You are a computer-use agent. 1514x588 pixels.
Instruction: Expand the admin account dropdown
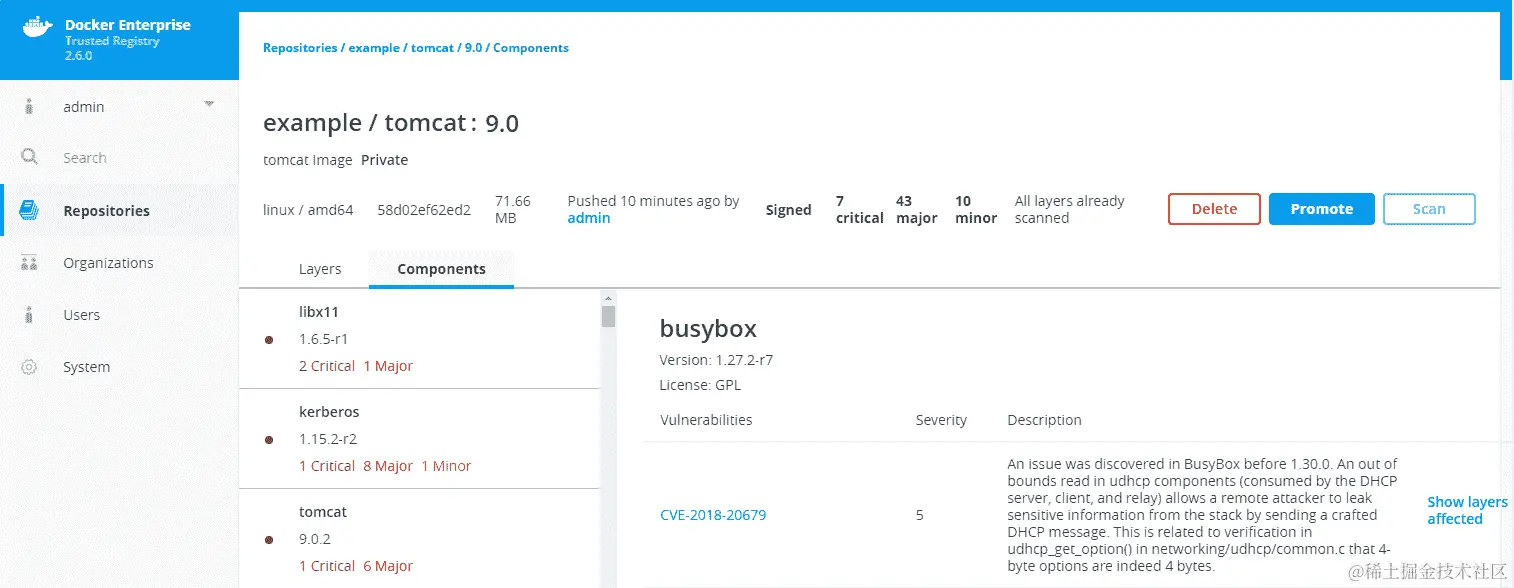pyautogui.click(x=209, y=102)
